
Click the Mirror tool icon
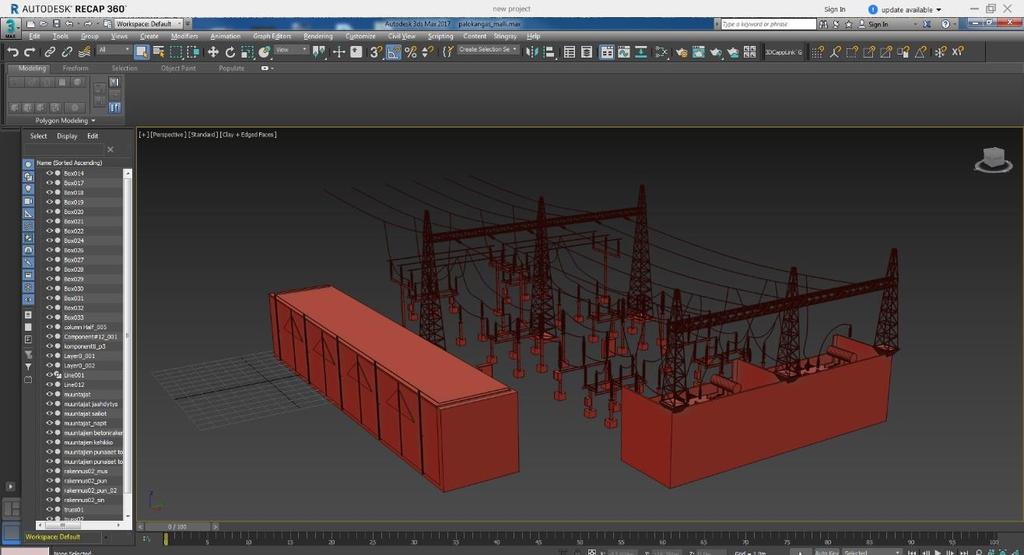click(532, 52)
